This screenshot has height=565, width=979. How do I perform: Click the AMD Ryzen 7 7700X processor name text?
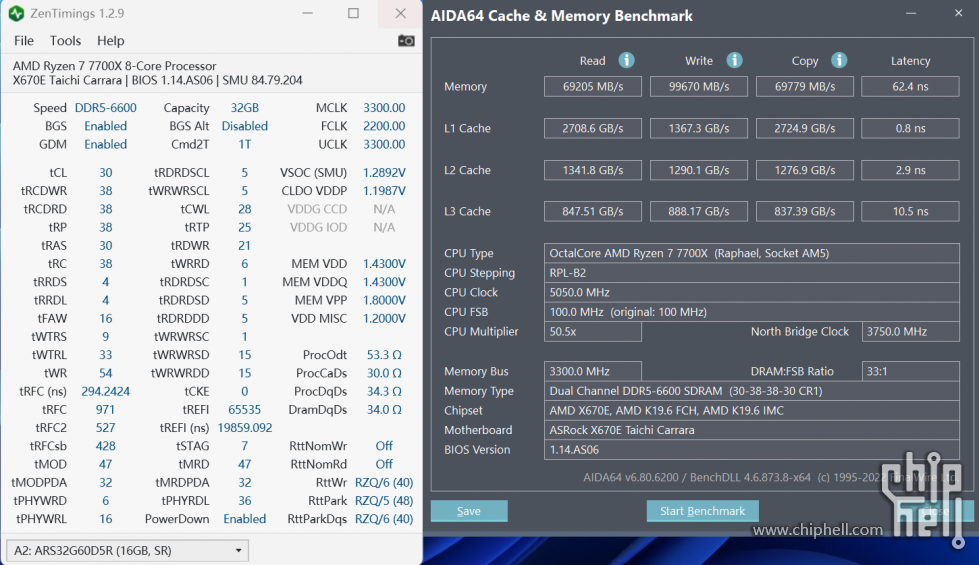114,66
